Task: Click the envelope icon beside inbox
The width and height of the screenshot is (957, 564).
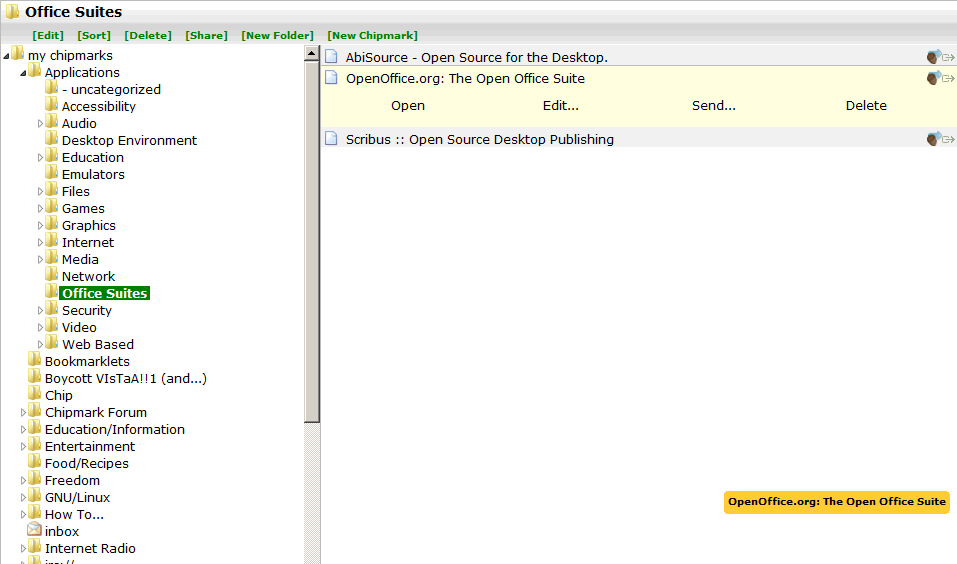Action: point(35,530)
